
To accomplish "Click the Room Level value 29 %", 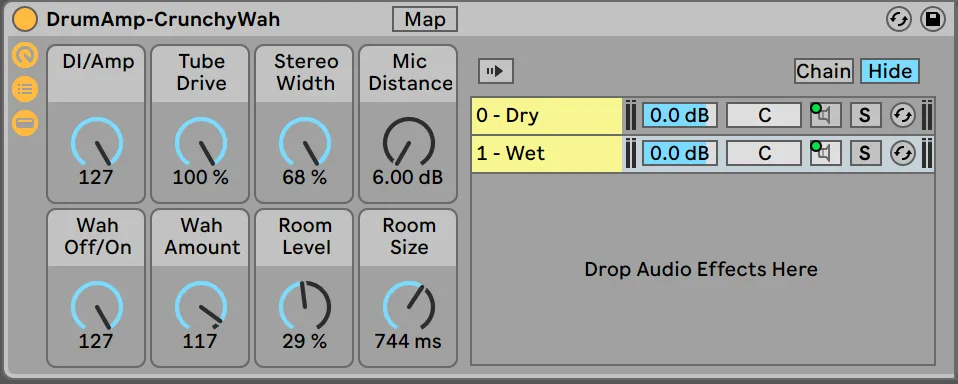I will point(304,341).
